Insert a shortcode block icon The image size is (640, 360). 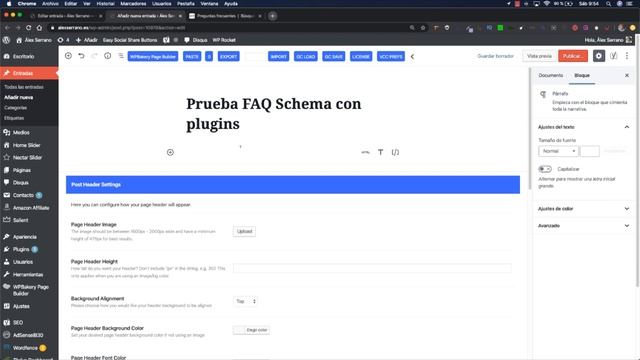point(395,152)
